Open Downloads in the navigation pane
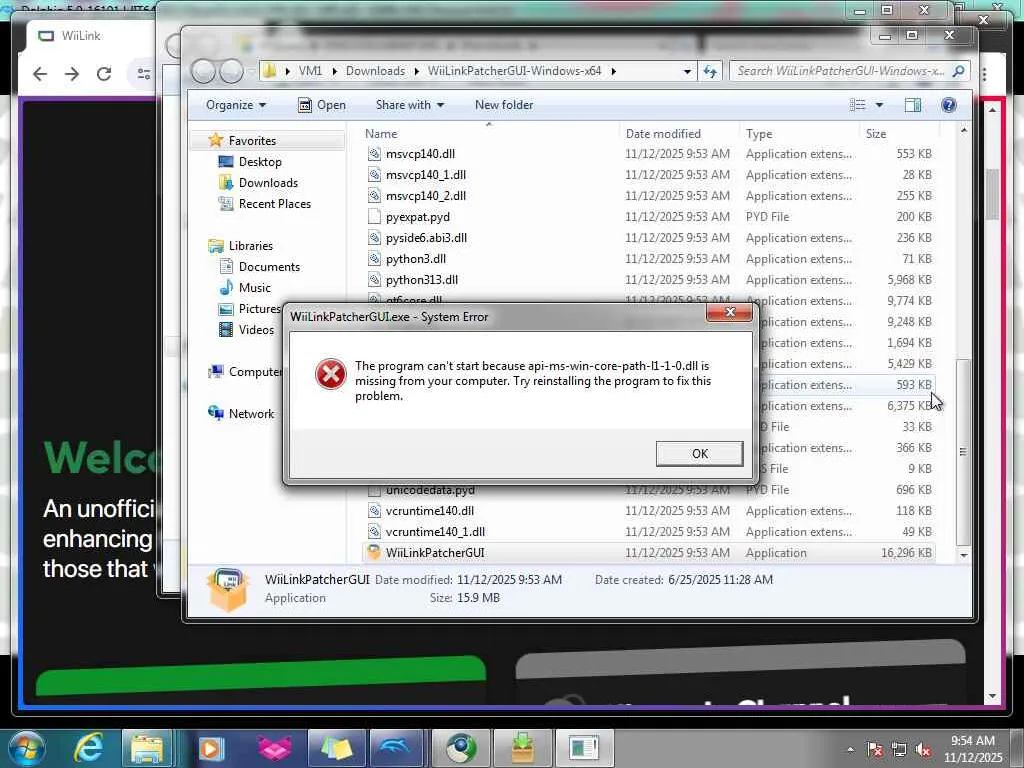Viewport: 1024px width, 768px height. 268,182
